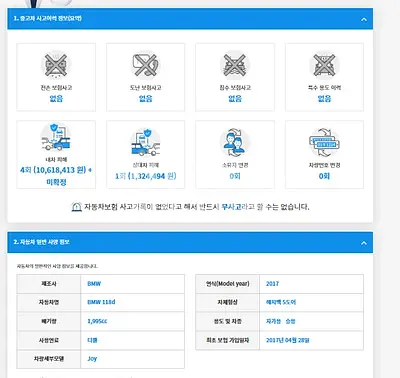Click the 차량번호 변경 license plate icon
400x378 pixels.
point(324,142)
